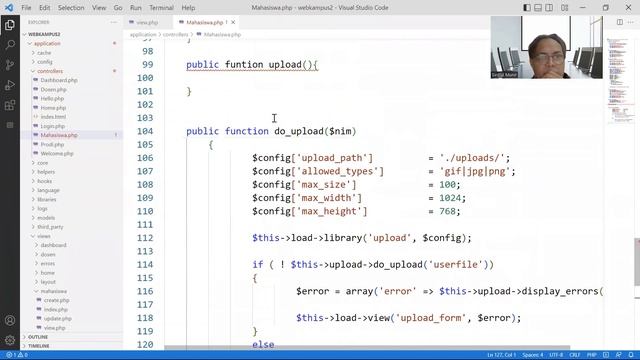Click the vertical editor scrollbar thumb
Viewport: 640px width, 360px height.
(x=637, y=262)
